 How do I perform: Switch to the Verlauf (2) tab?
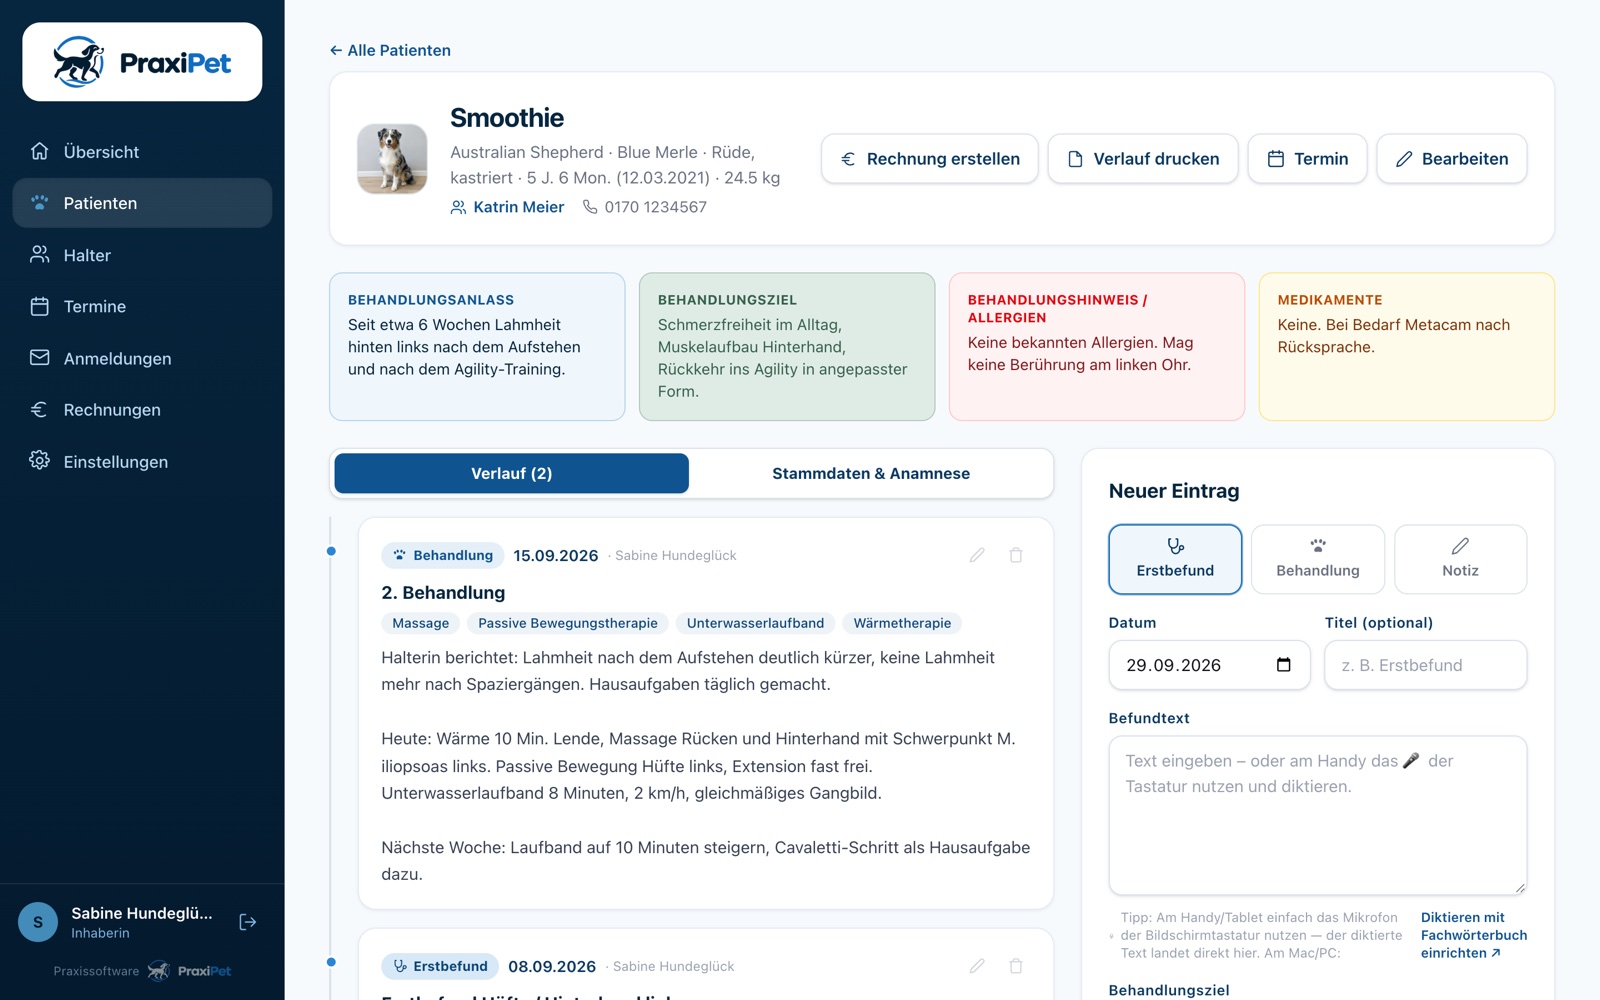(511, 473)
